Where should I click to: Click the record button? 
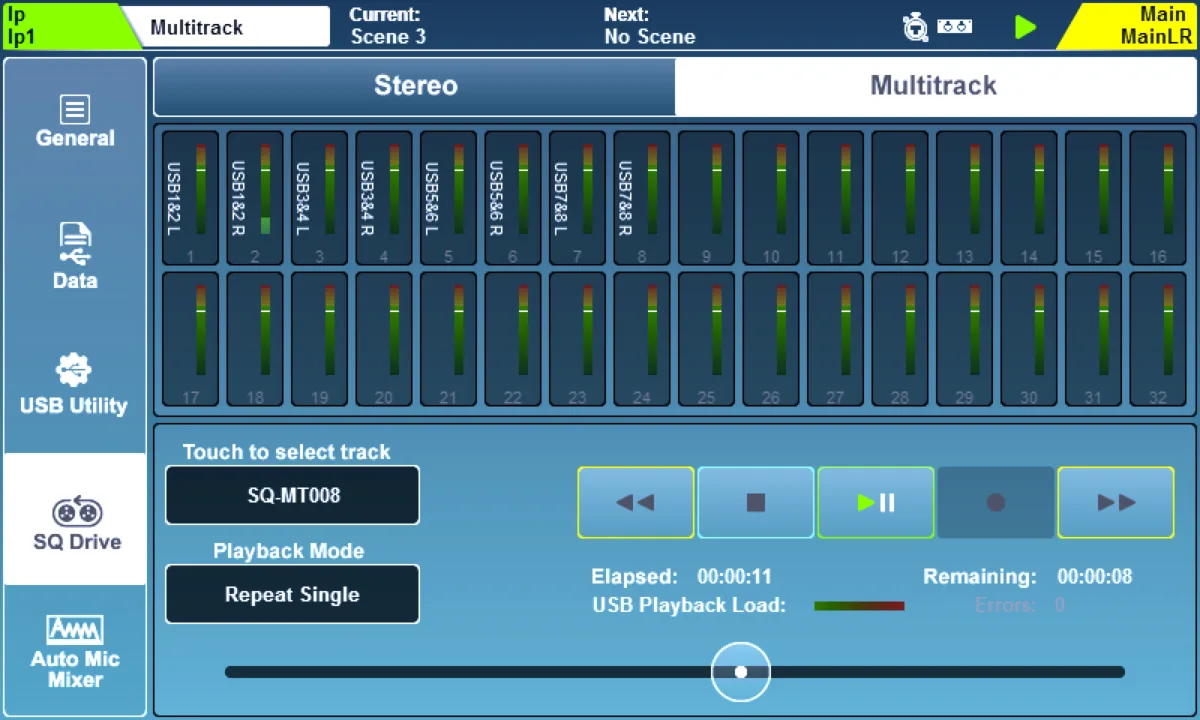996,502
